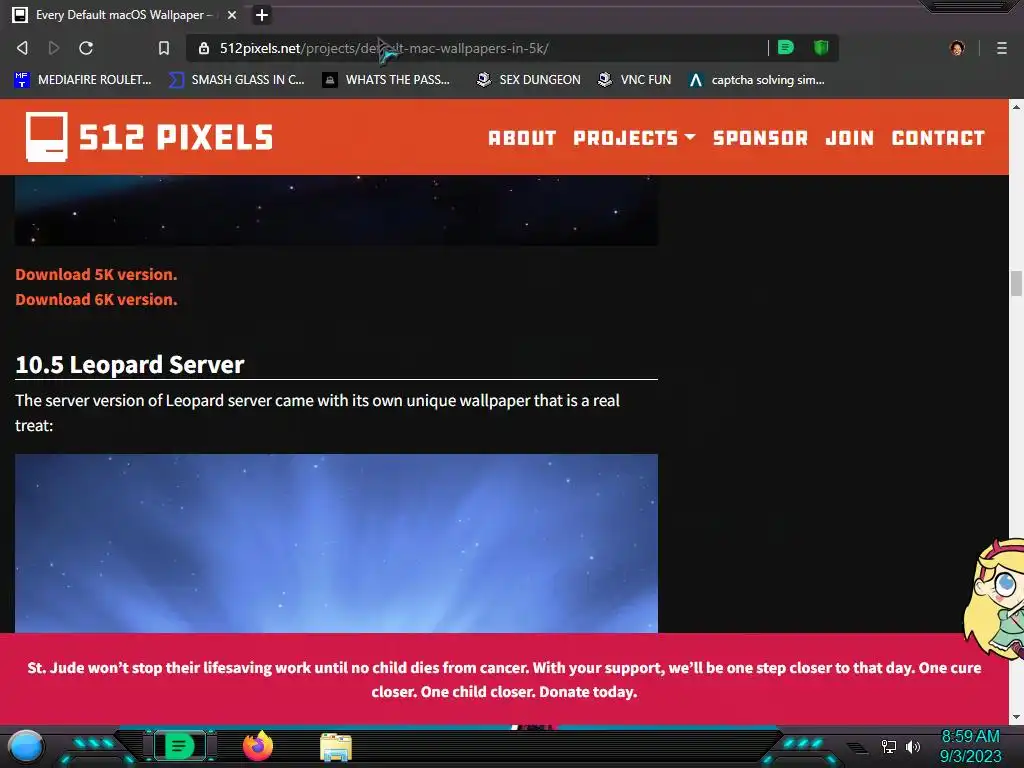
Task: Select the Every Default macOS Wallpaper tab
Action: [124, 14]
